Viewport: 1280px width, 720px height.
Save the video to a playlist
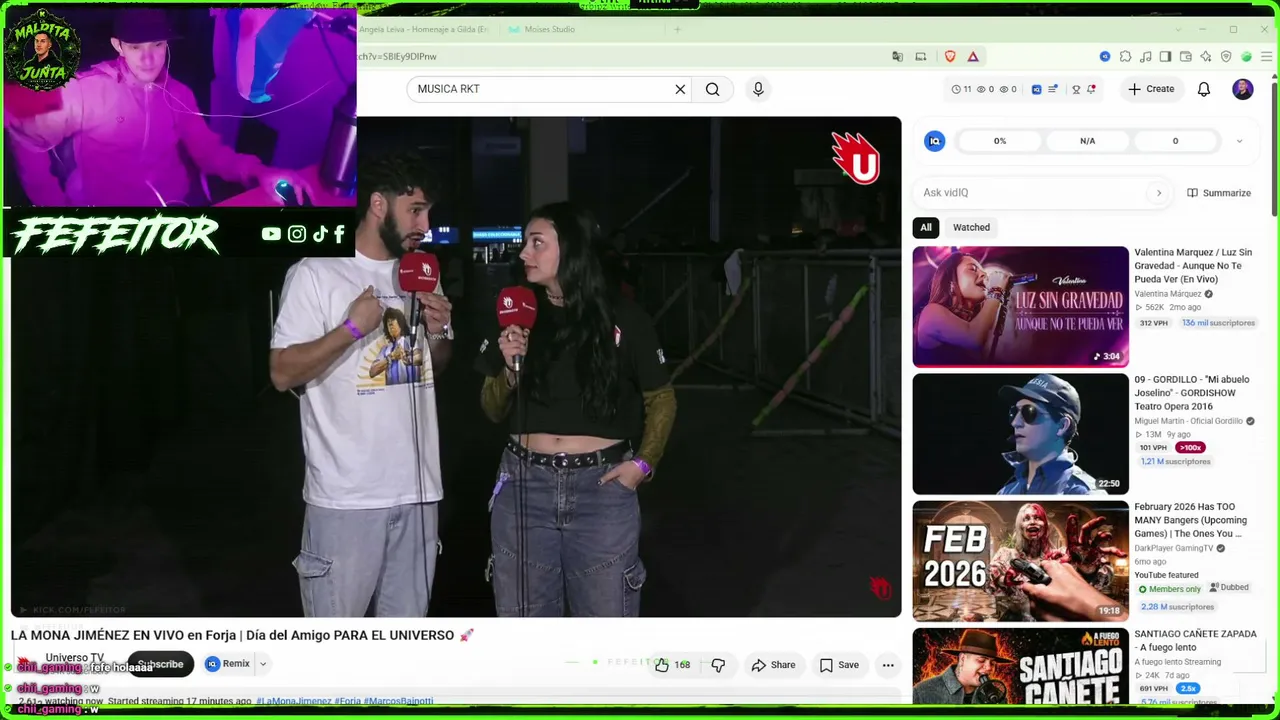(838, 665)
